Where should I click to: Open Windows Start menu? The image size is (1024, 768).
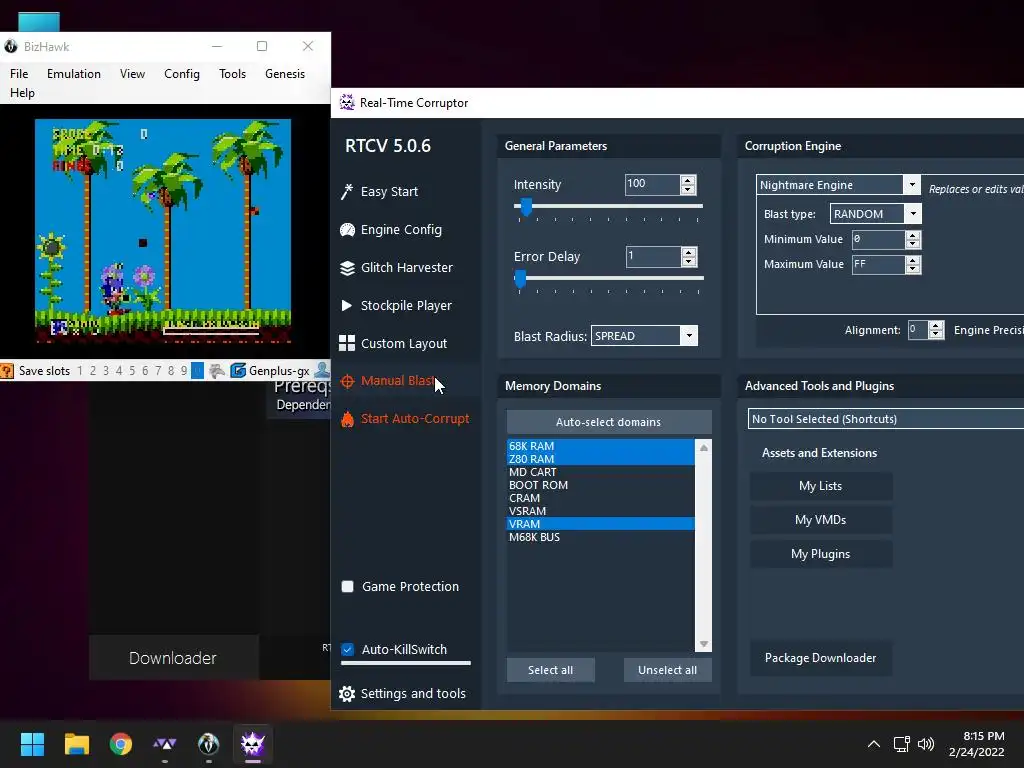tap(32, 744)
